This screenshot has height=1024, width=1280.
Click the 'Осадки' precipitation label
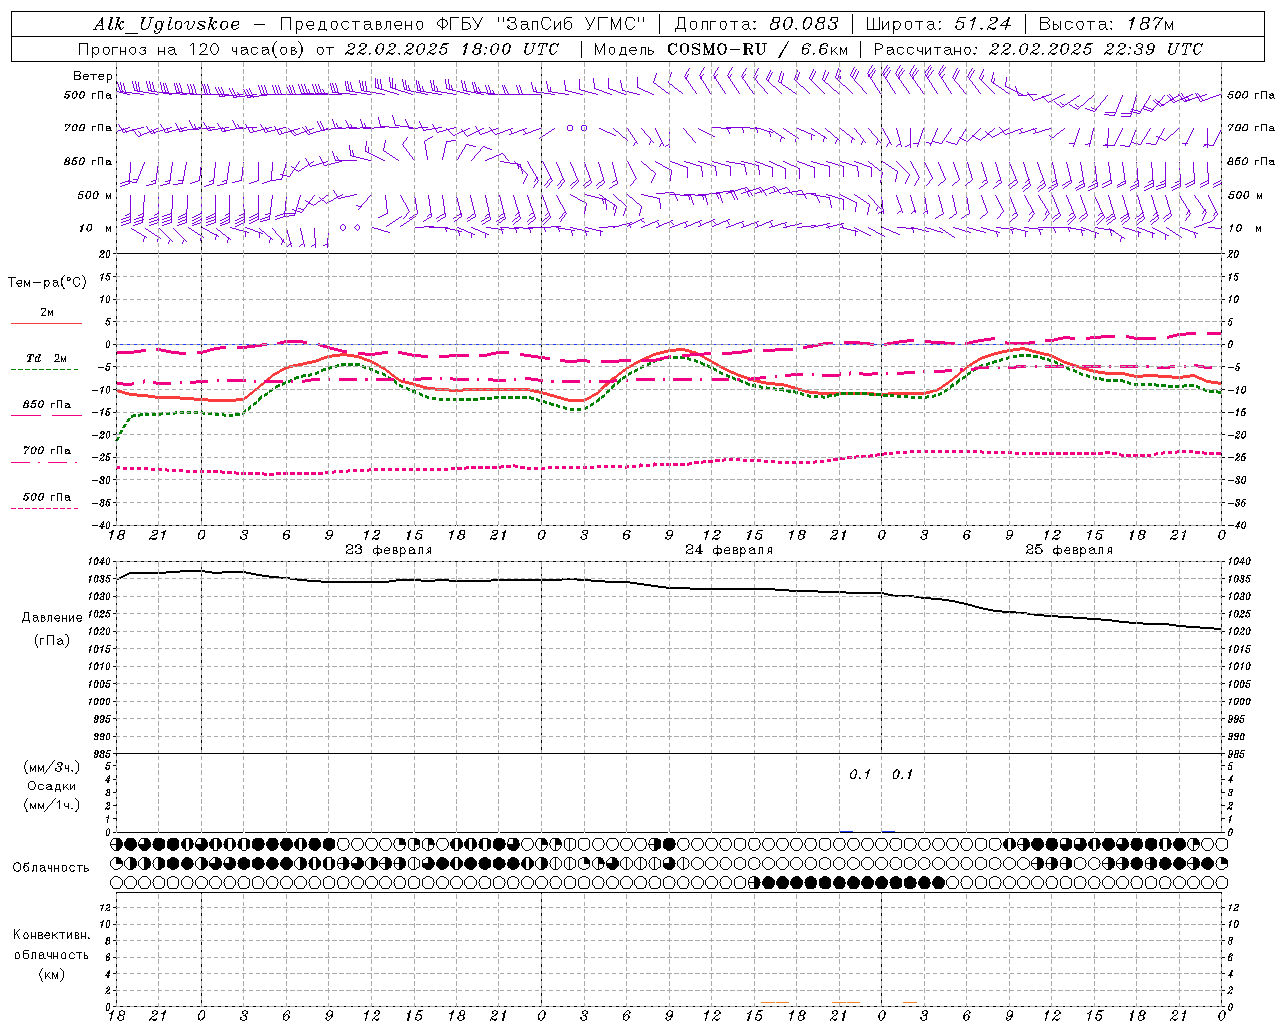coord(52,786)
